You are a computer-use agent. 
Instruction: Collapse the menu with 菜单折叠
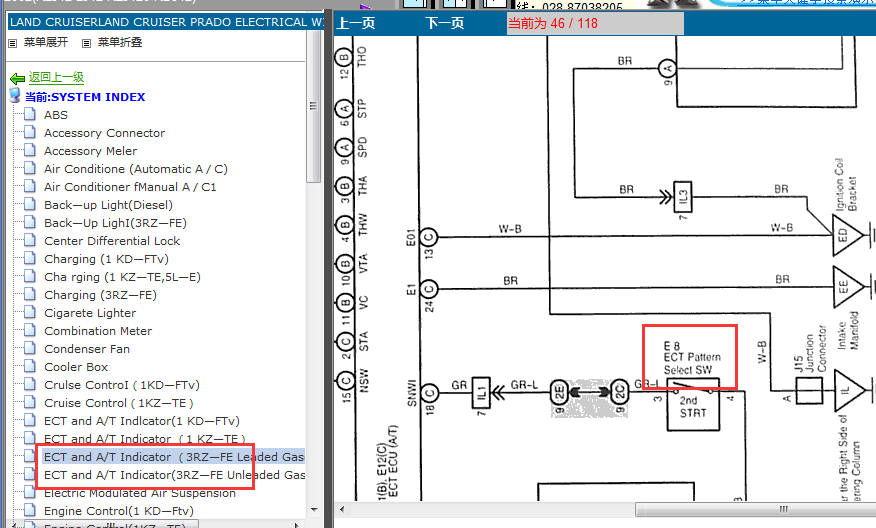pyautogui.click(x=120, y=42)
